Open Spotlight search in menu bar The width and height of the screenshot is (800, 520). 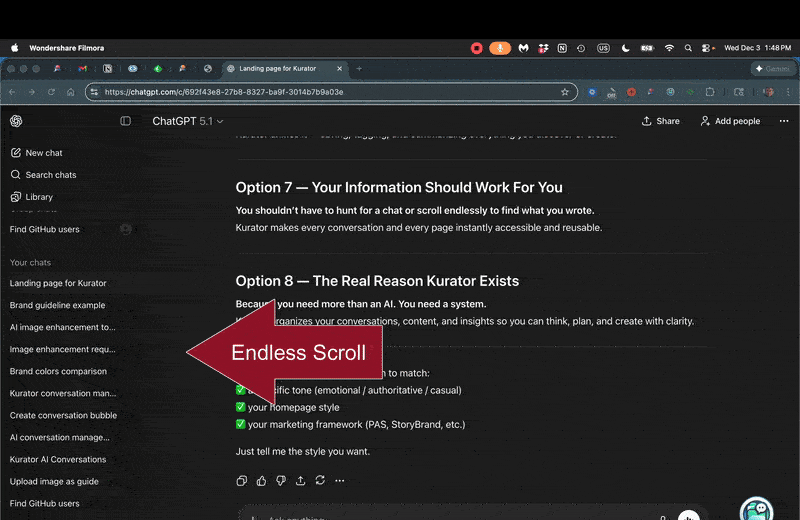[688, 48]
